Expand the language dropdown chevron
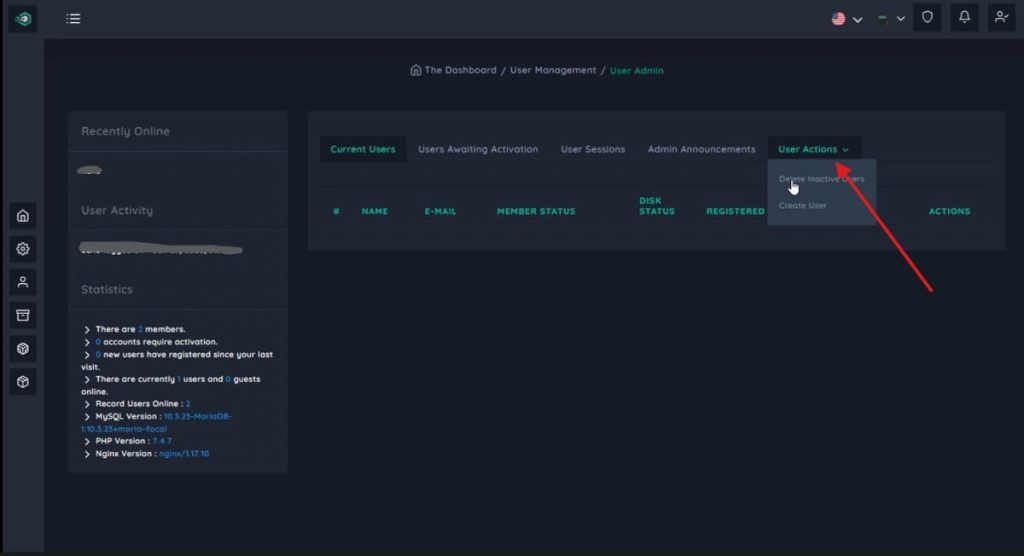The width and height of the screenshot is (1024, 556). pyautogui.click(x=857, y=20)
